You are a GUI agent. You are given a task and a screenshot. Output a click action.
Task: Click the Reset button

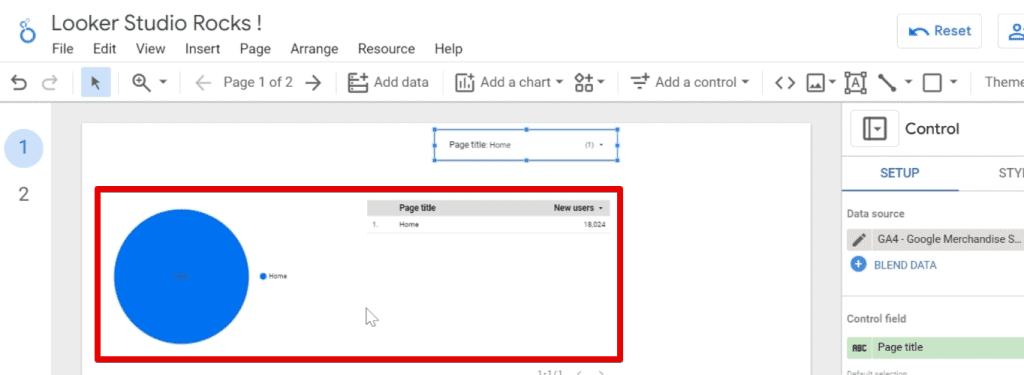click(x=939, y=31)
